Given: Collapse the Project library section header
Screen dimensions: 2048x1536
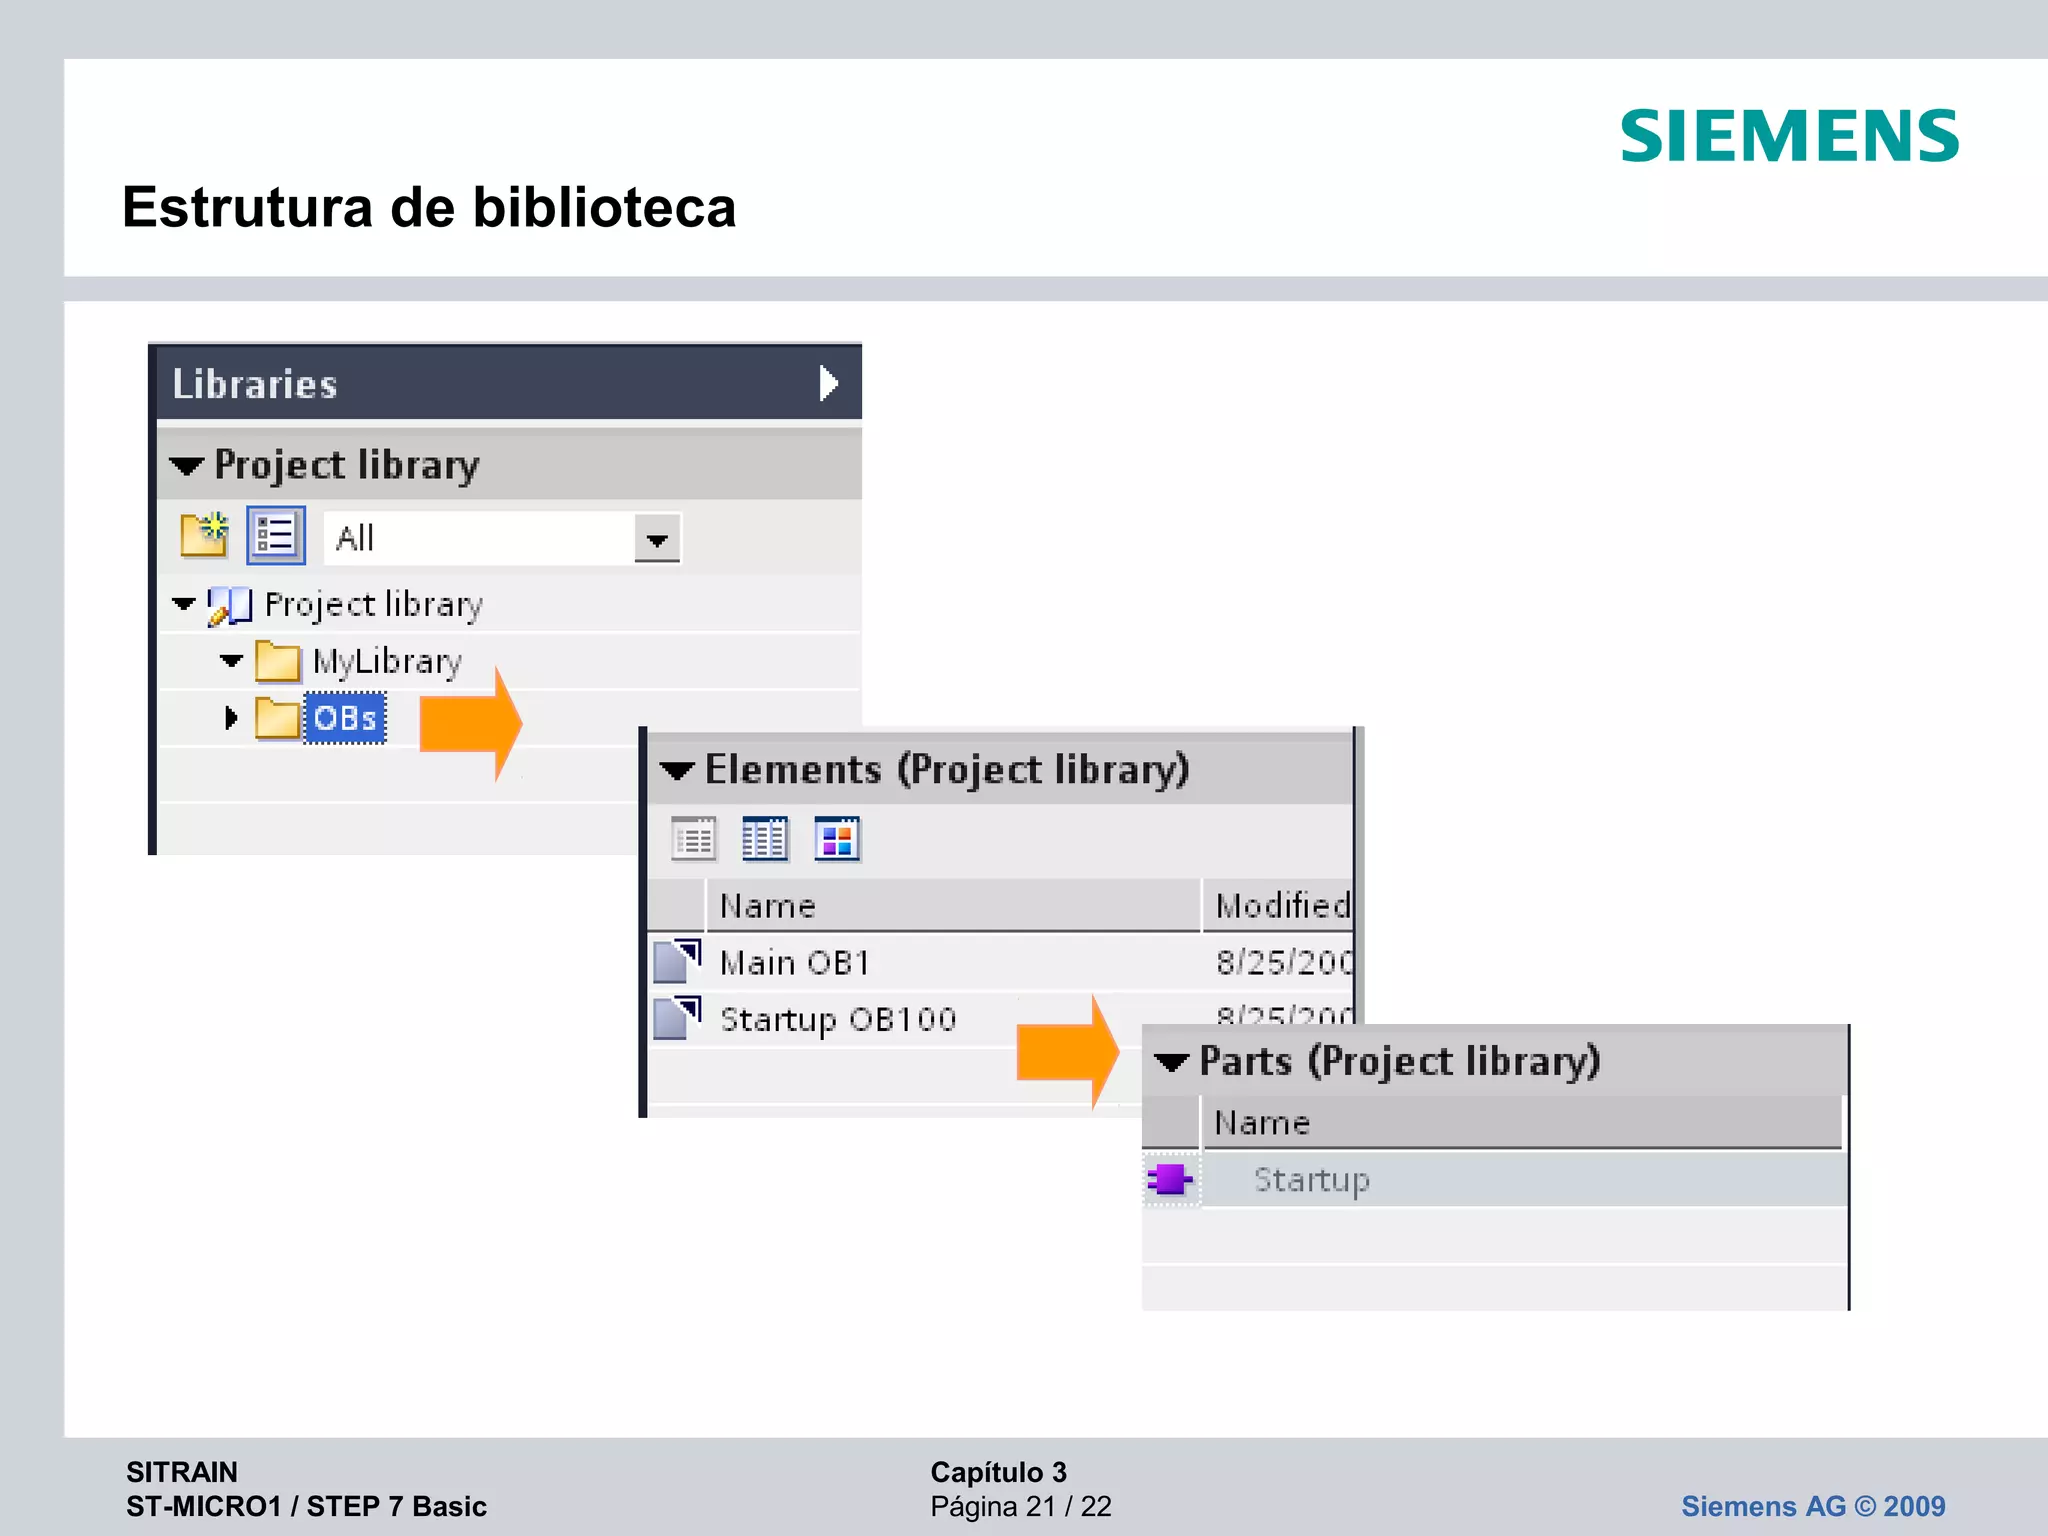Looking at the screenshot, I should coord(187,466).
